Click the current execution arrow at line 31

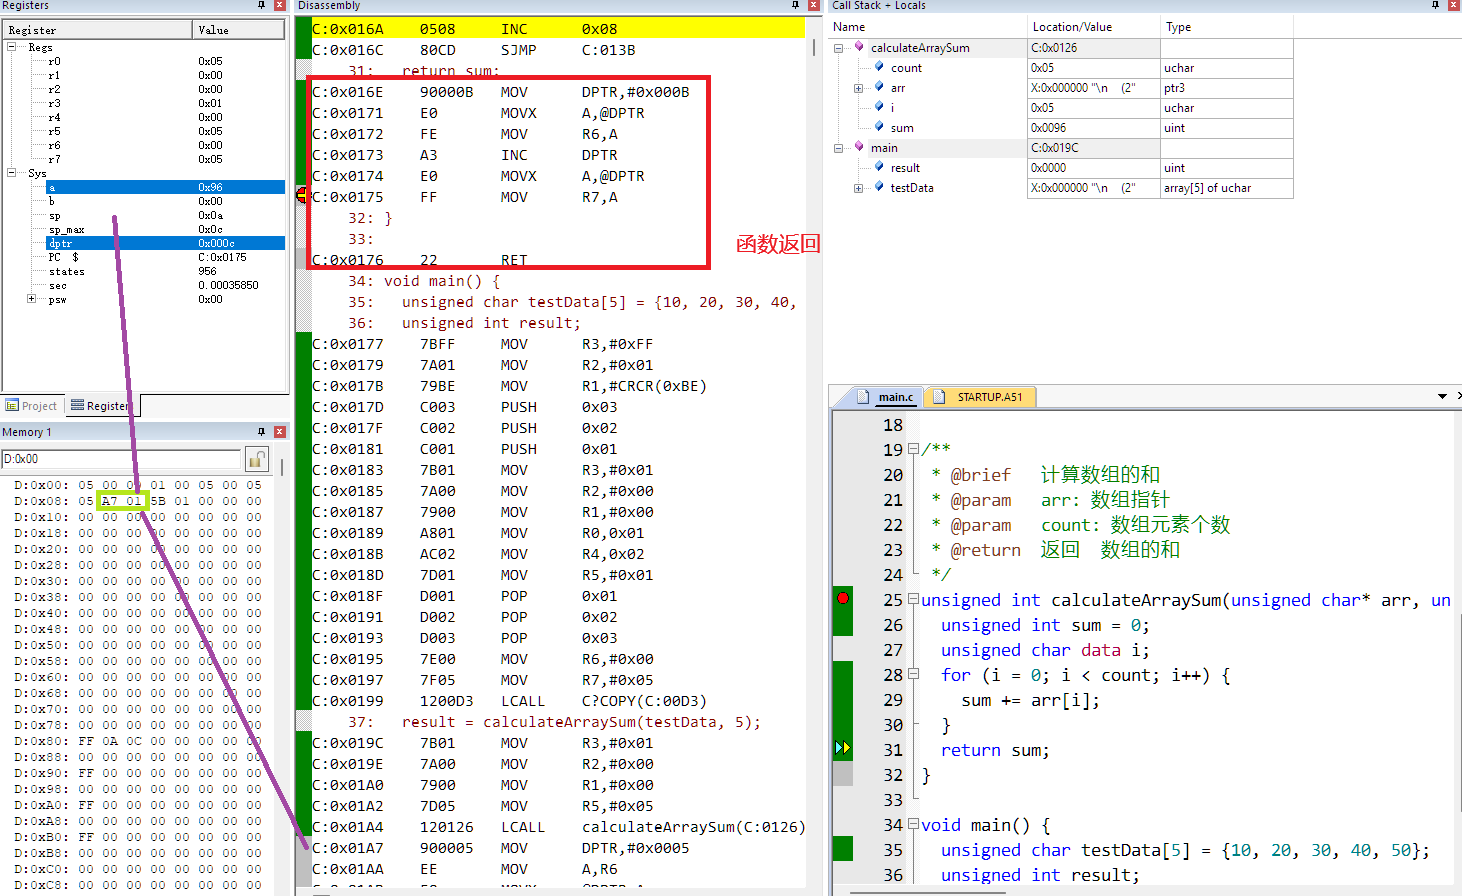(843, 748)
